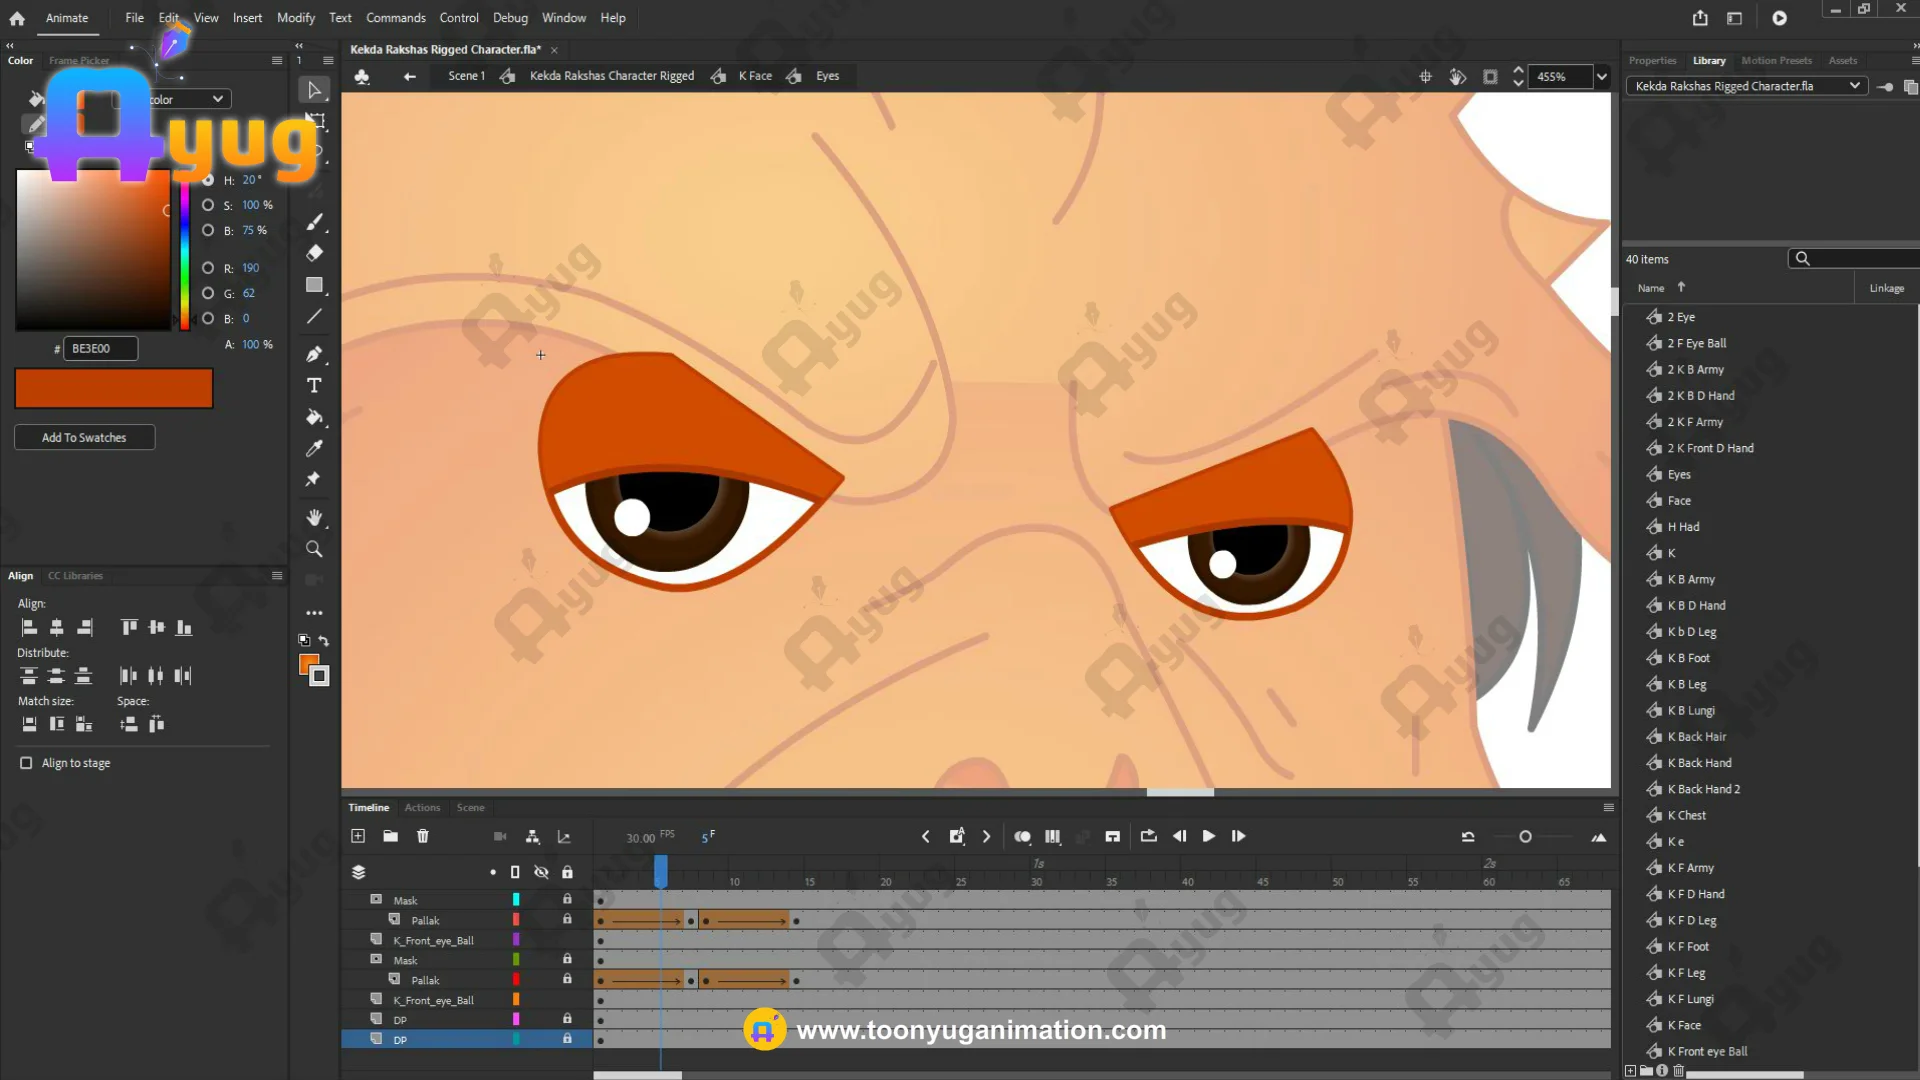This screenshot has height=1080, width=1920.
Task: Open the color type dropdown
Action: coord(217,99)
